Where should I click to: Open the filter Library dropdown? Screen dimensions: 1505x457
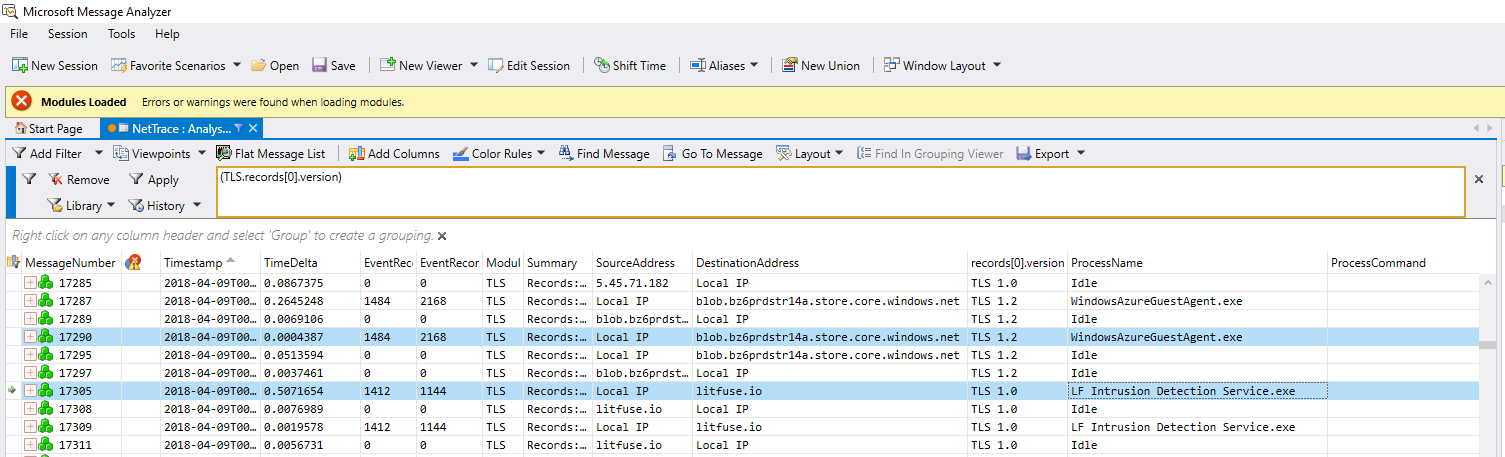coord(81,205)
